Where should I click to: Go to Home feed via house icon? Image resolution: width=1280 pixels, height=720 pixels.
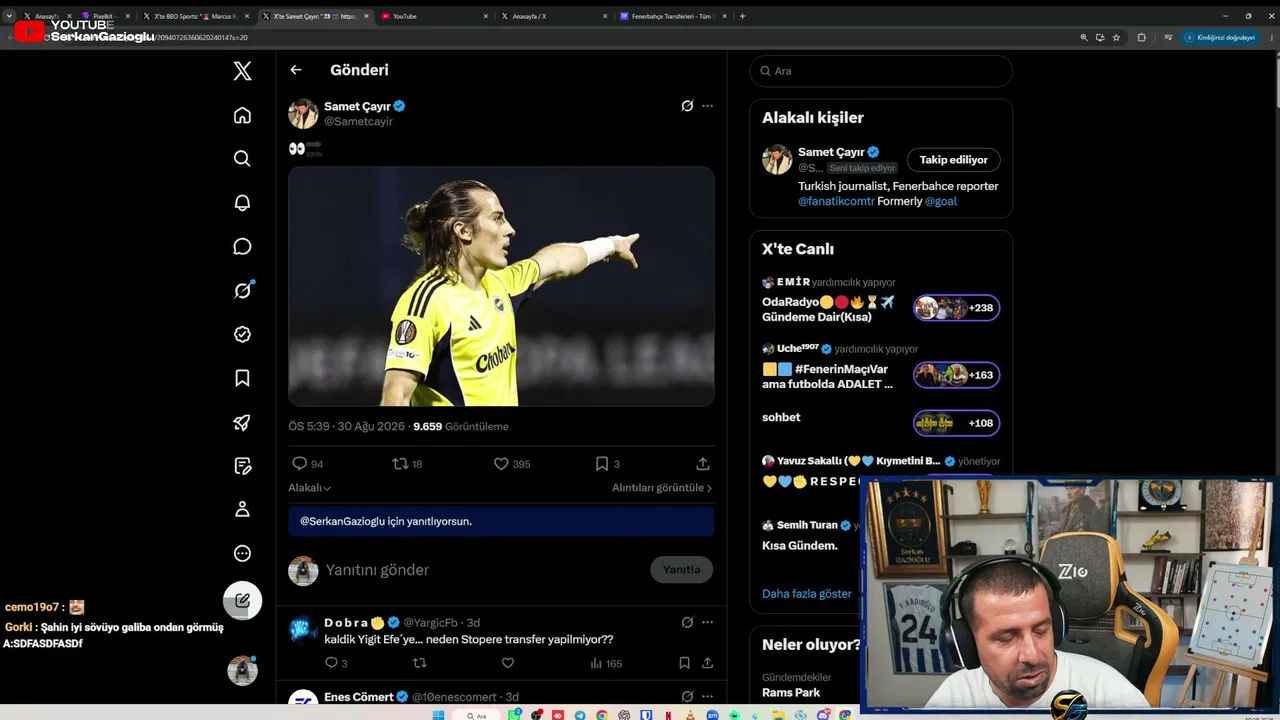click(x=242, y=115)
